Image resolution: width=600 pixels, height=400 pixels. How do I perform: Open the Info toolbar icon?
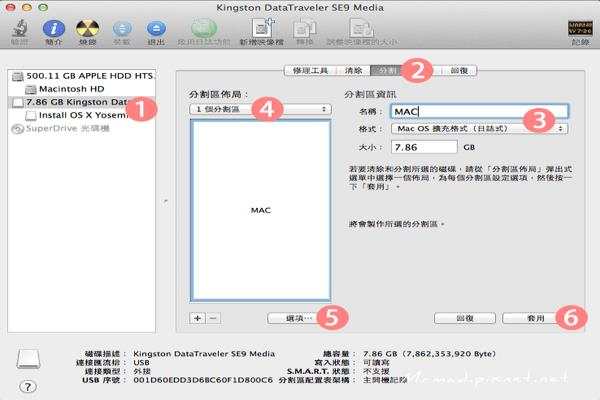tap(54, 29)
